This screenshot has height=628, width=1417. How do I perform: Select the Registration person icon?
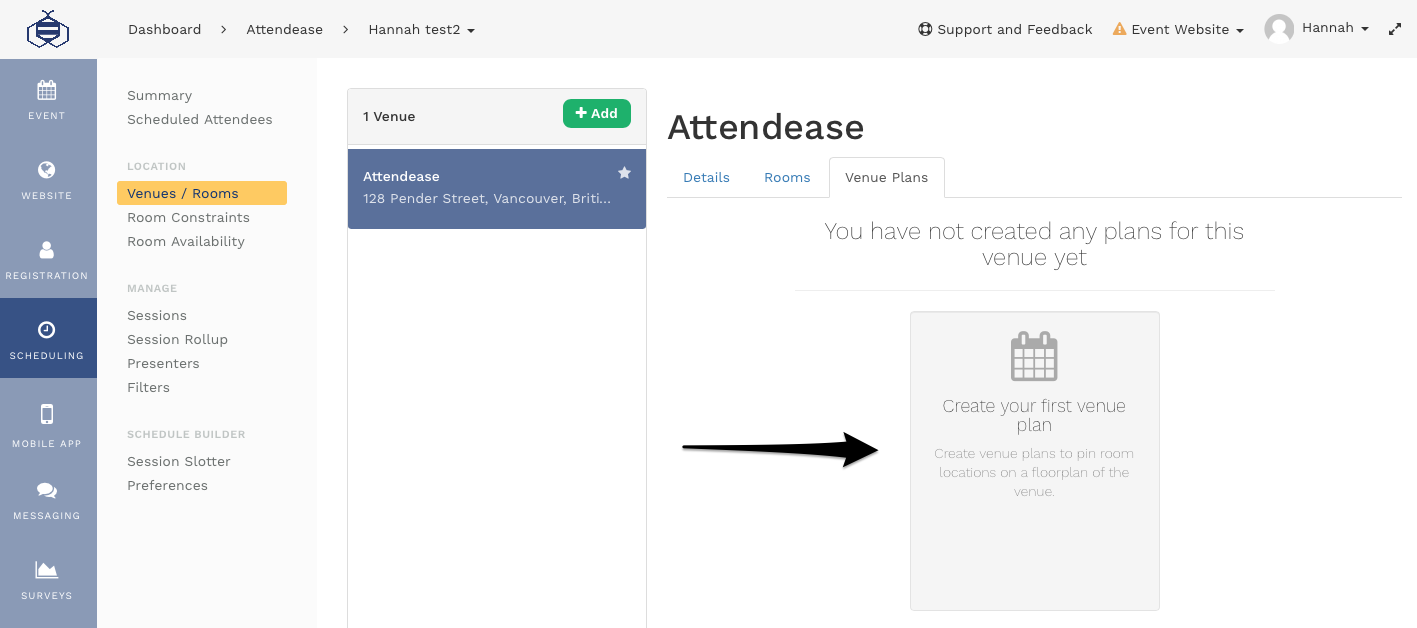coord(47,250)
